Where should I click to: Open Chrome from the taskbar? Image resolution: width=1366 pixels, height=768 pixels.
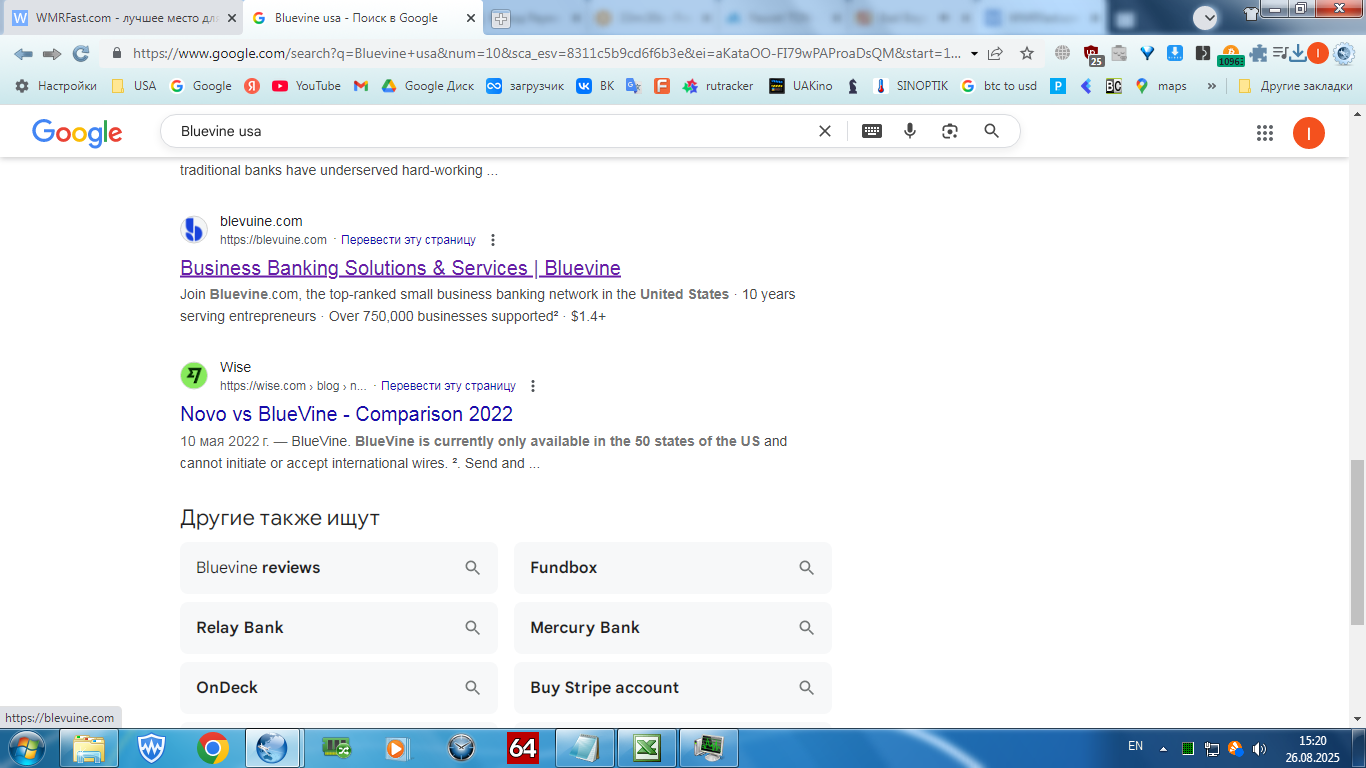[212, 748]
